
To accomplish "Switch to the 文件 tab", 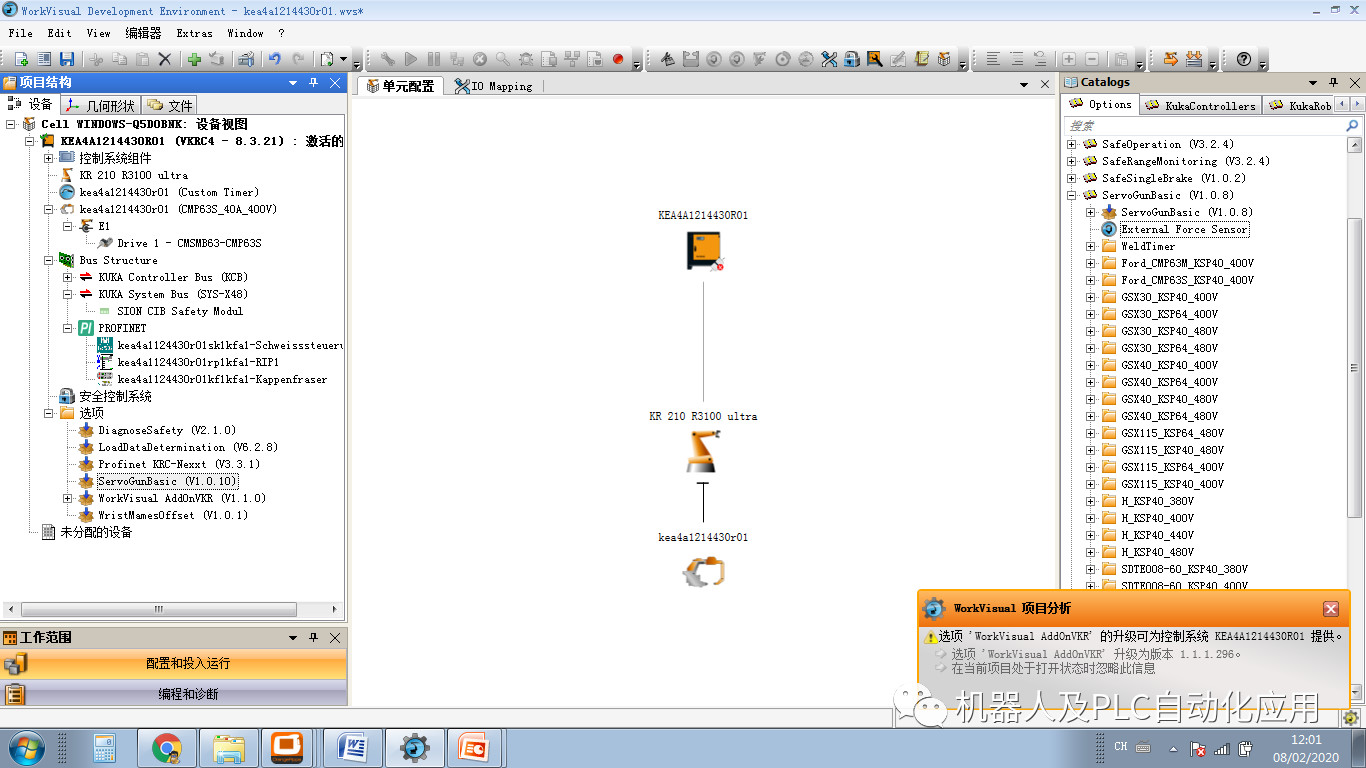I will (170, 105).
